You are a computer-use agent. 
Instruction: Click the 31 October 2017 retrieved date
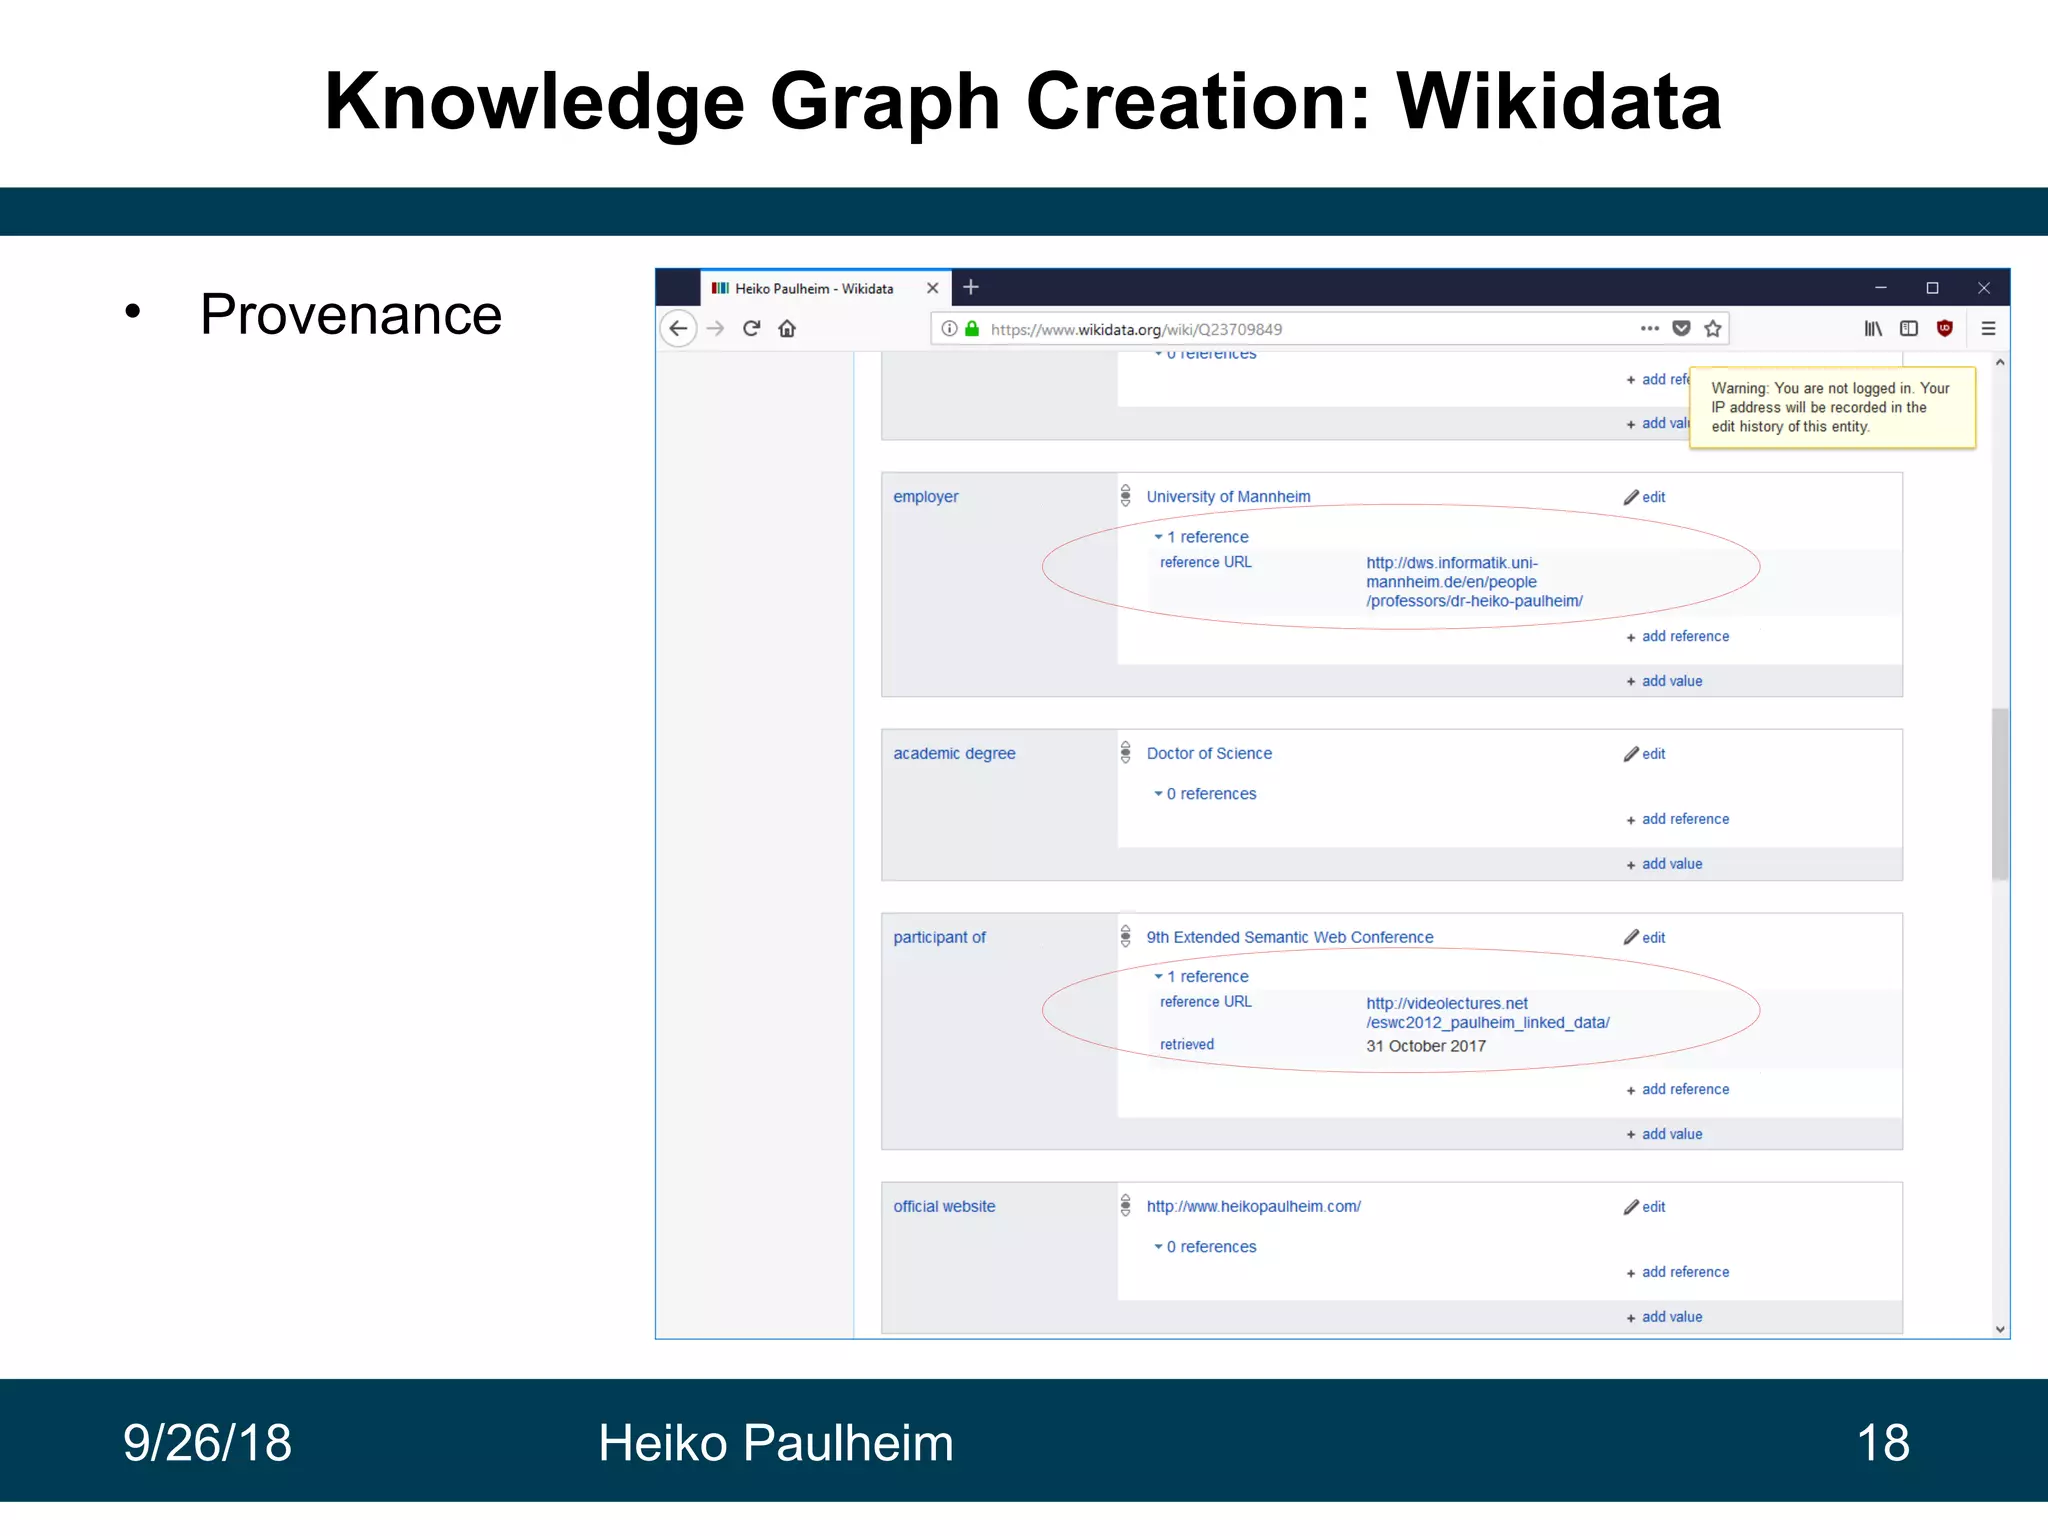pyautogui.click(x=1426, y=1046)
